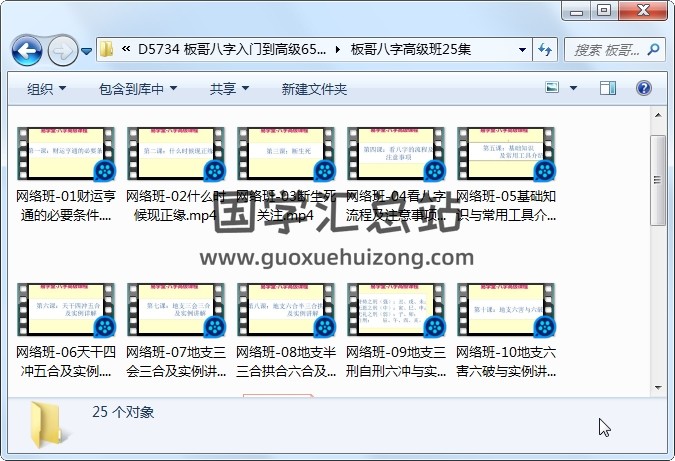Select video thumbnail 网络班-05基础知识
Viewport: 675px width, 461px height.
(506, 154)
